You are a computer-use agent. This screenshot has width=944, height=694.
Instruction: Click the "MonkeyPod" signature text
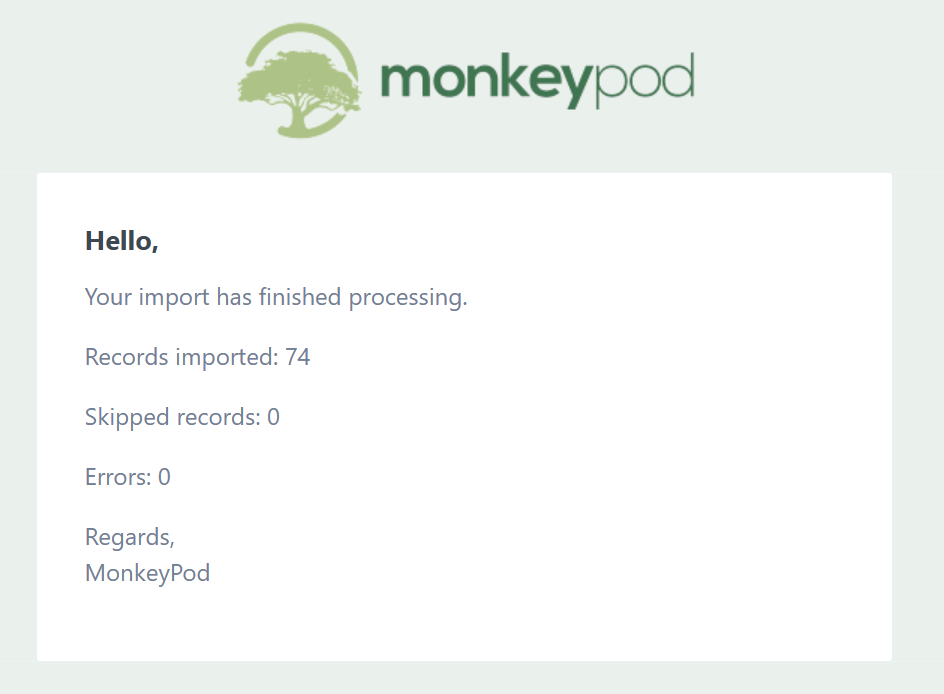tap(148, 574)
